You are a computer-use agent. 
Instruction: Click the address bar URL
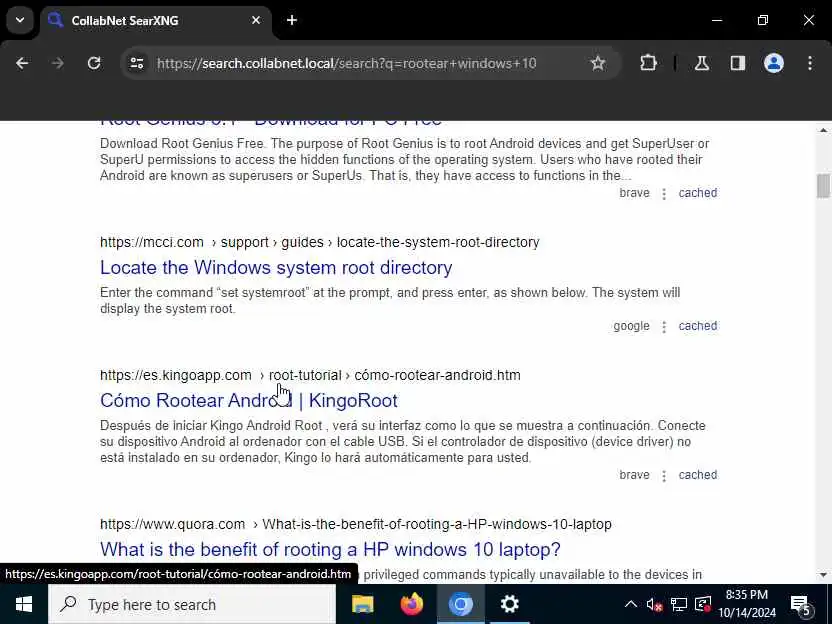tap(347, 63)
